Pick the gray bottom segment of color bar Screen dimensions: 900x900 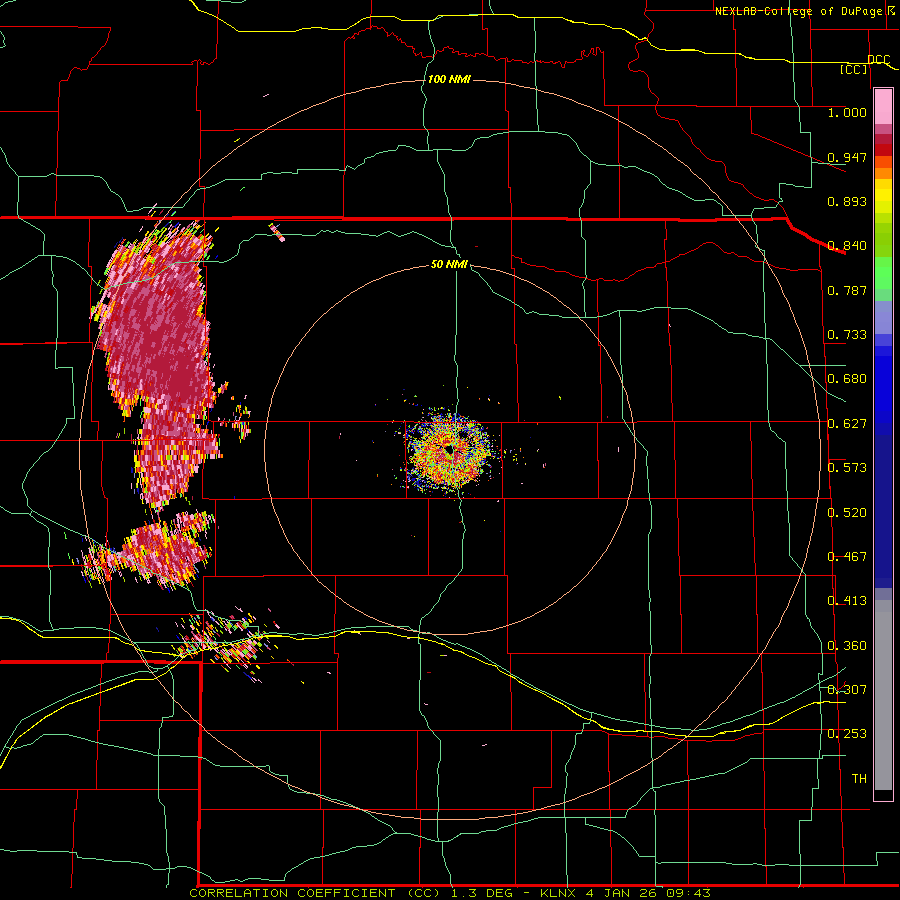point(883,695)
